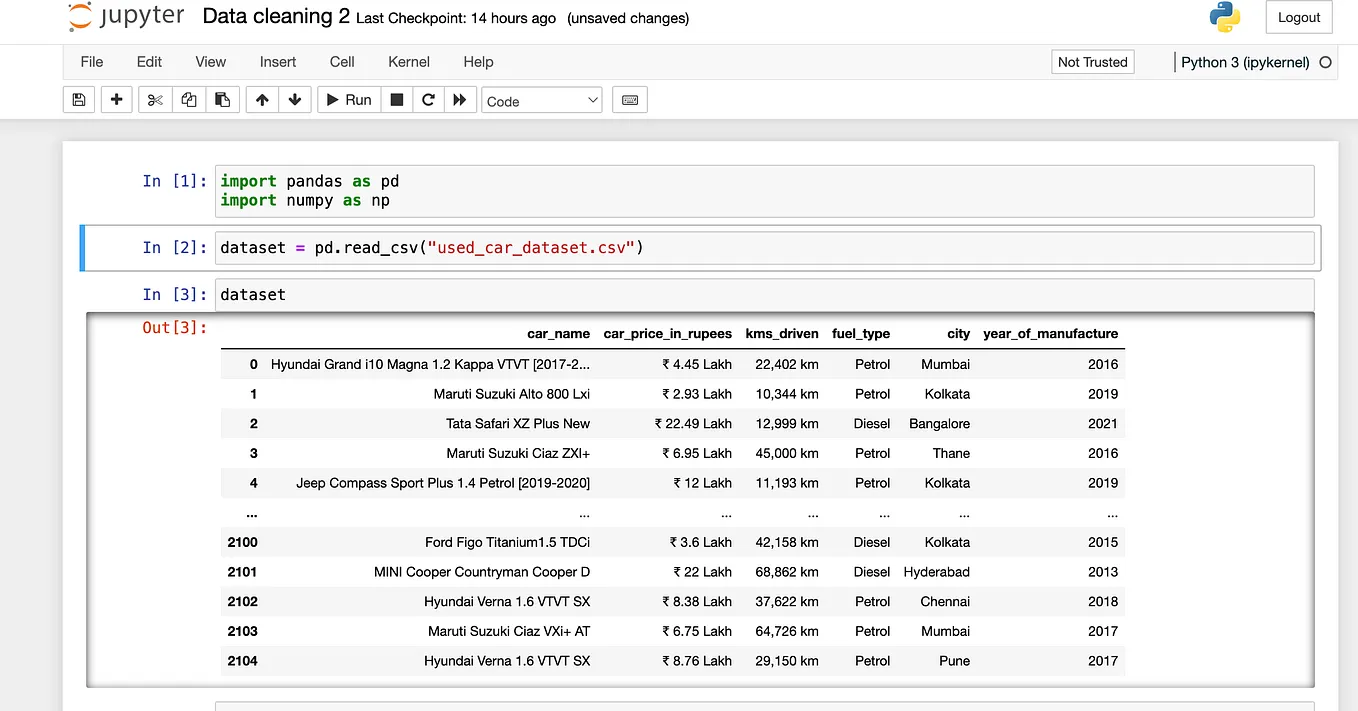Click the kernel status indicator circle
This screenshot has height=711, width=1358.
pos(1327,62)
